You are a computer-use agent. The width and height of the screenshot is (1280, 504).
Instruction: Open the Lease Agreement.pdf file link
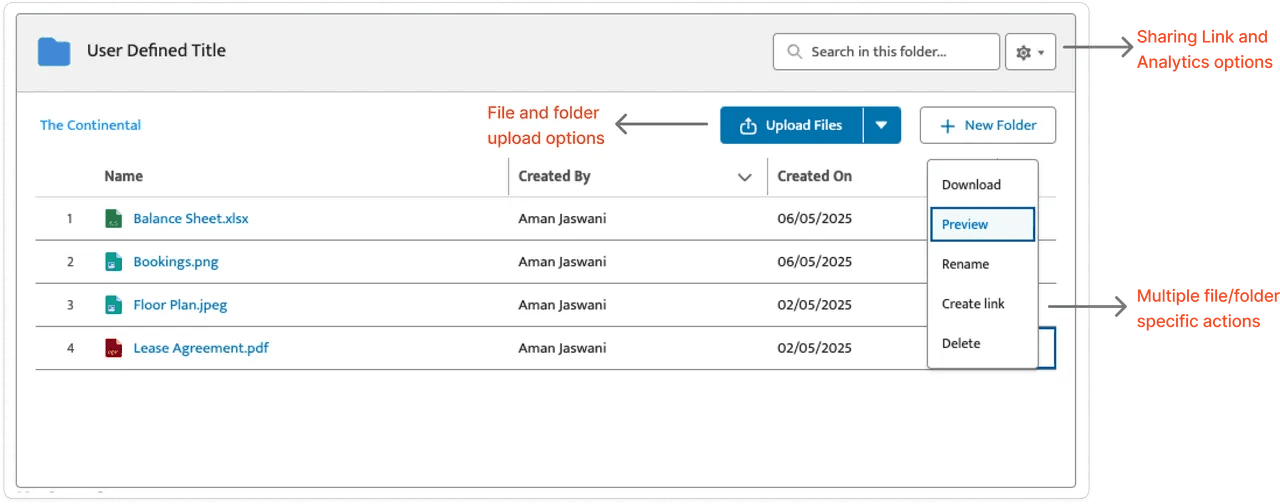[x=201, y=348]
